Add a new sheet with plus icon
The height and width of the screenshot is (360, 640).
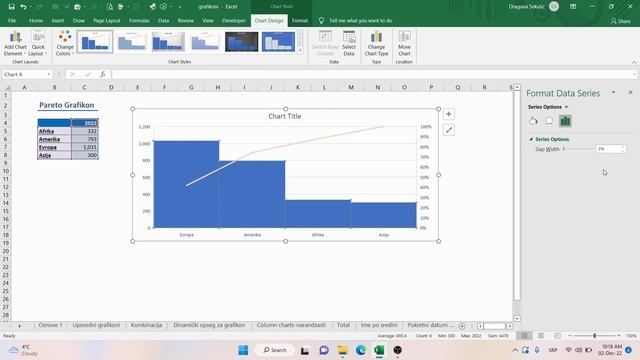click(462, 326)
